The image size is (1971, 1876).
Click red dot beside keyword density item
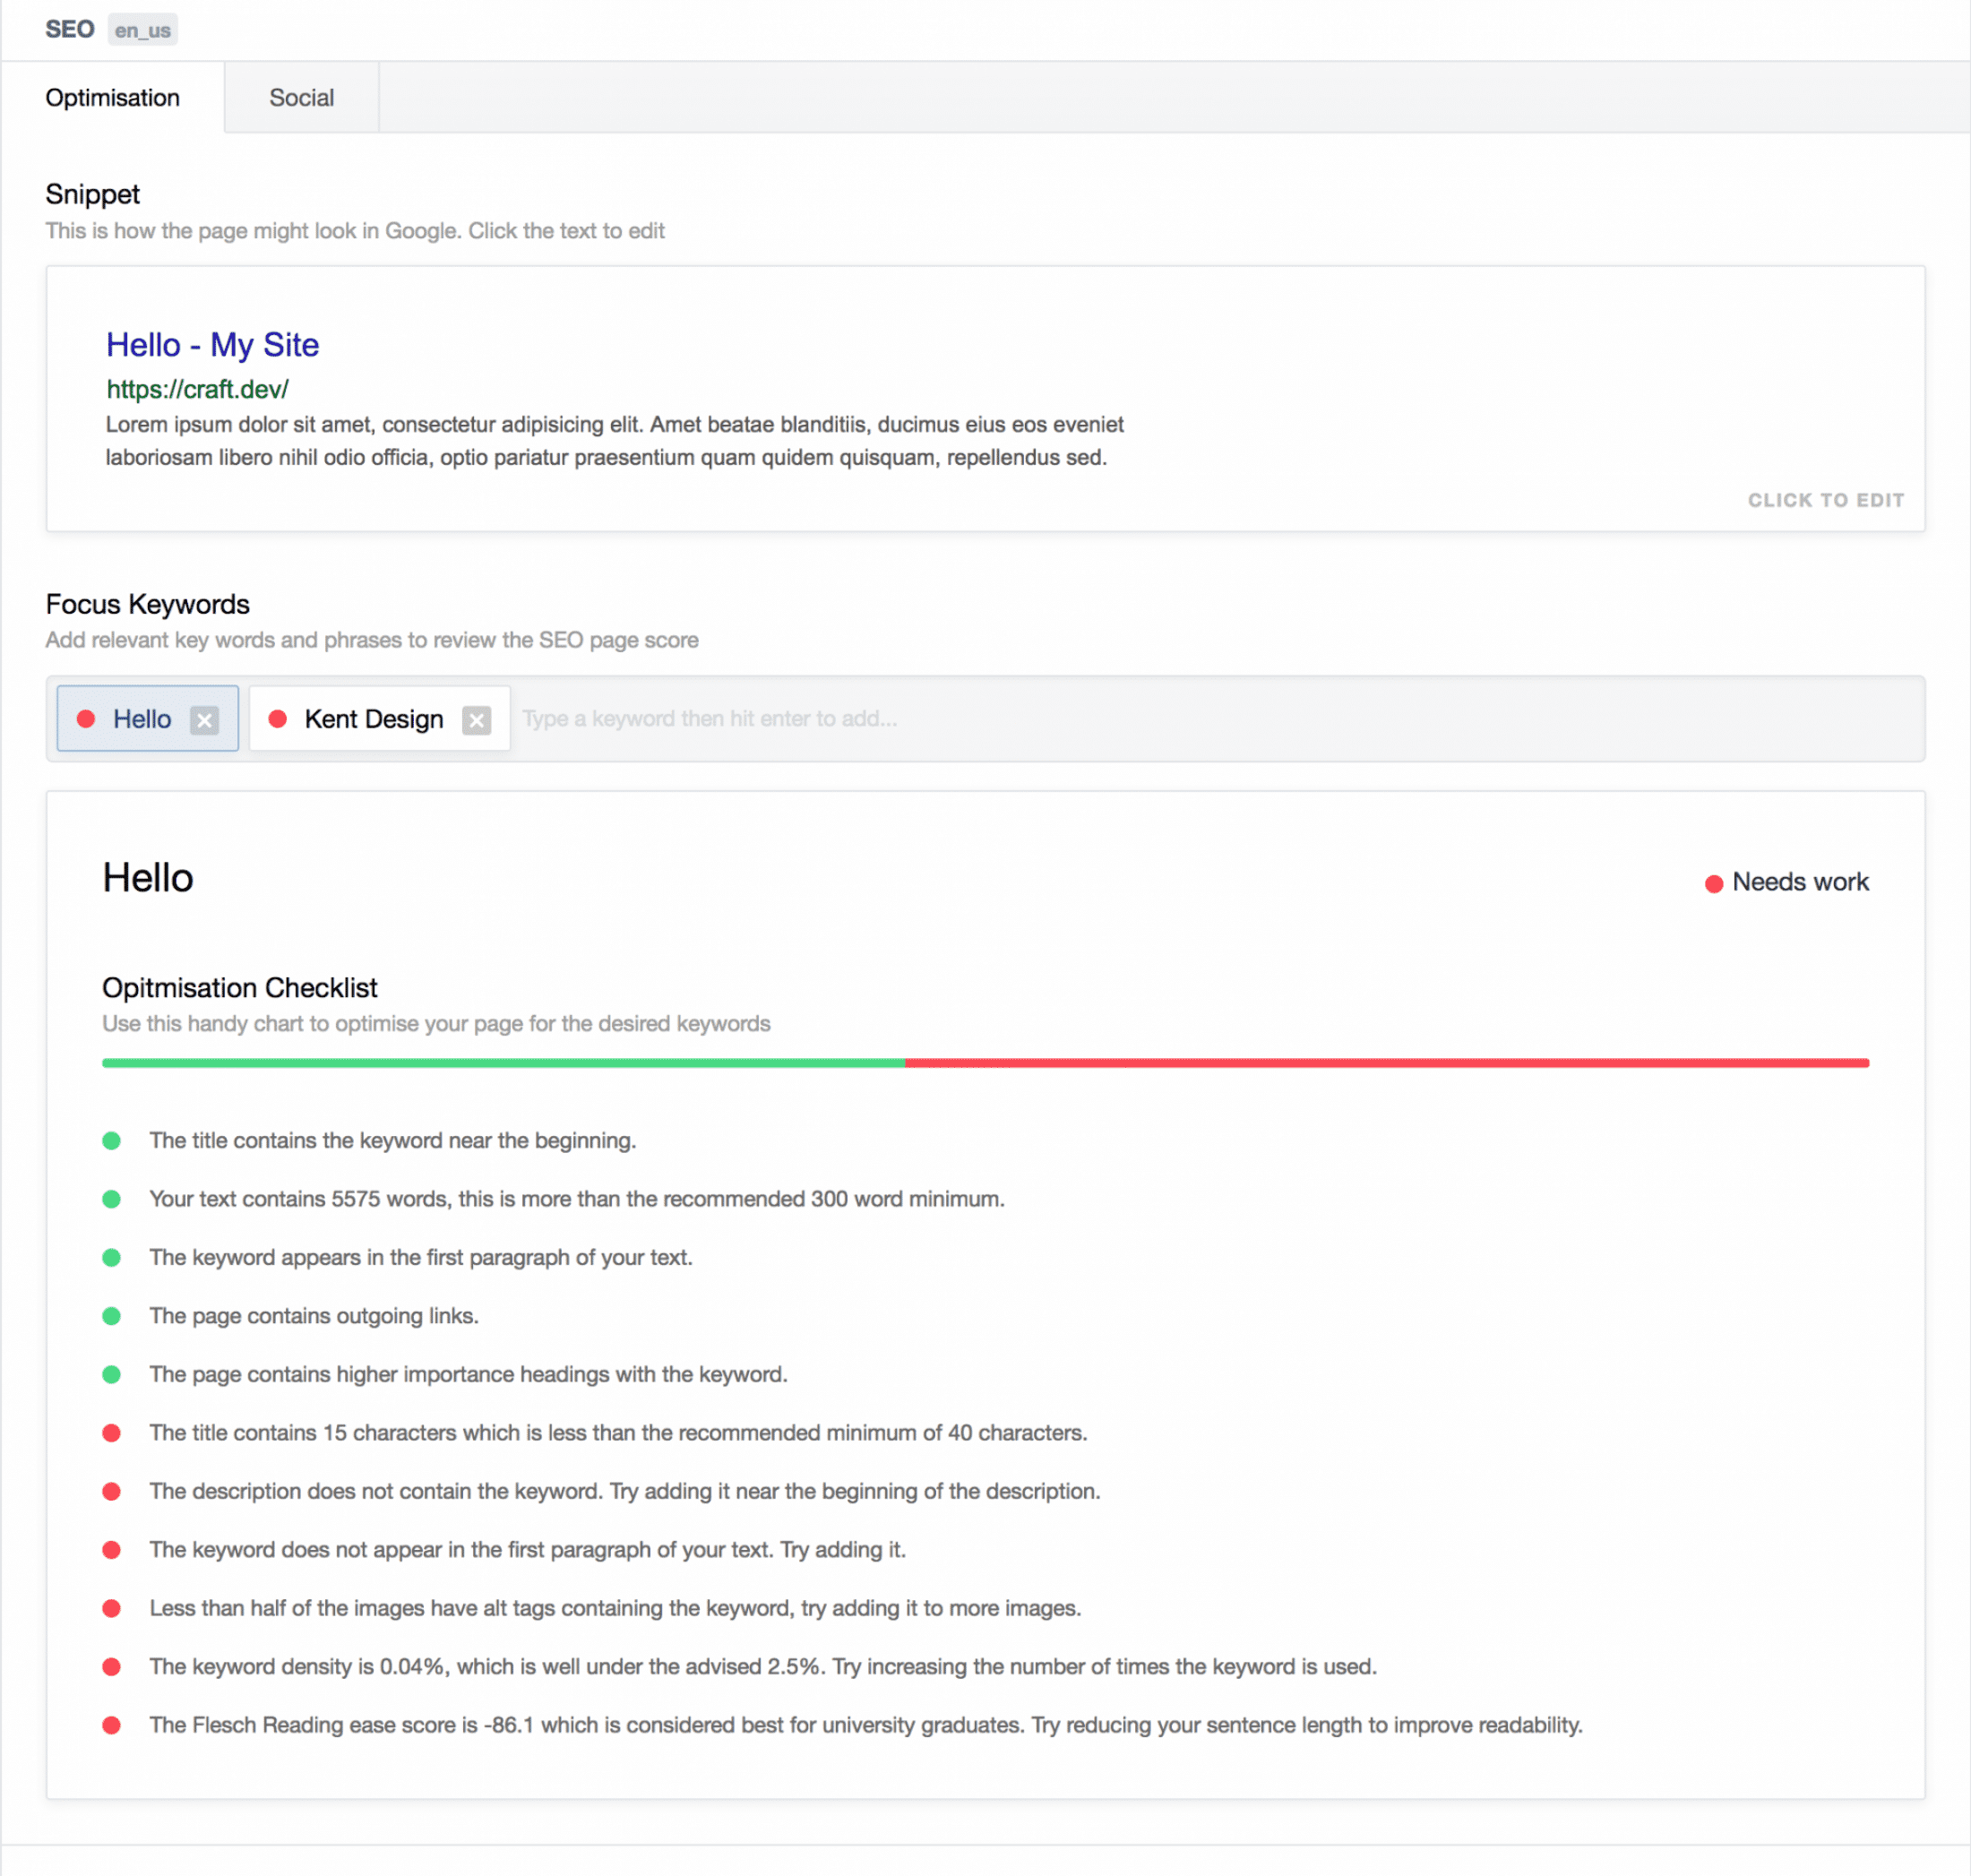point(112,1667)
